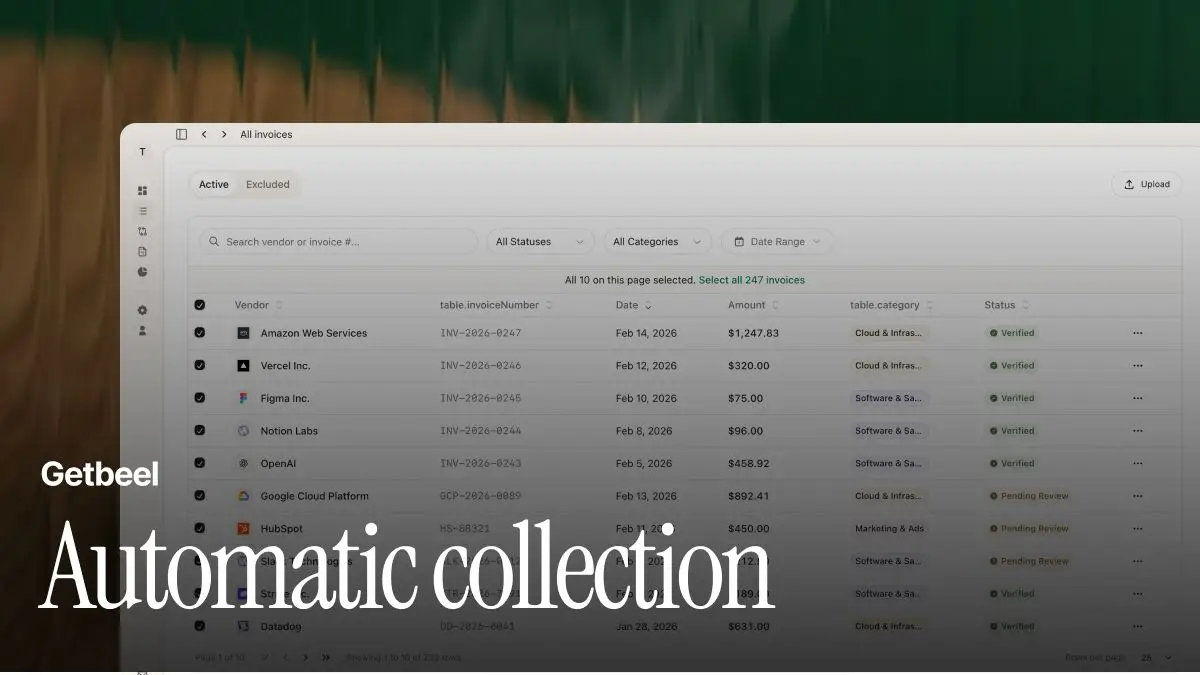Open the pie chart reports icon
Image resolution: width=1200 pixels, height=675 pixels.
(x=142, y=271)
